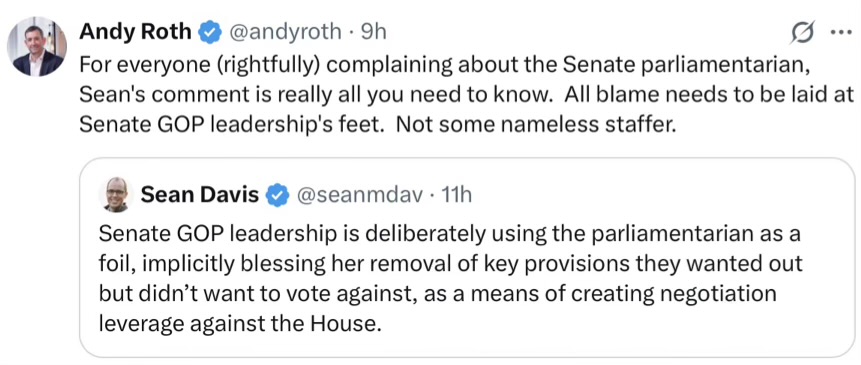This screenshot has height=365, width=861.
Task: Open the three-dot more options menu
Action: (x=841, y=33)
